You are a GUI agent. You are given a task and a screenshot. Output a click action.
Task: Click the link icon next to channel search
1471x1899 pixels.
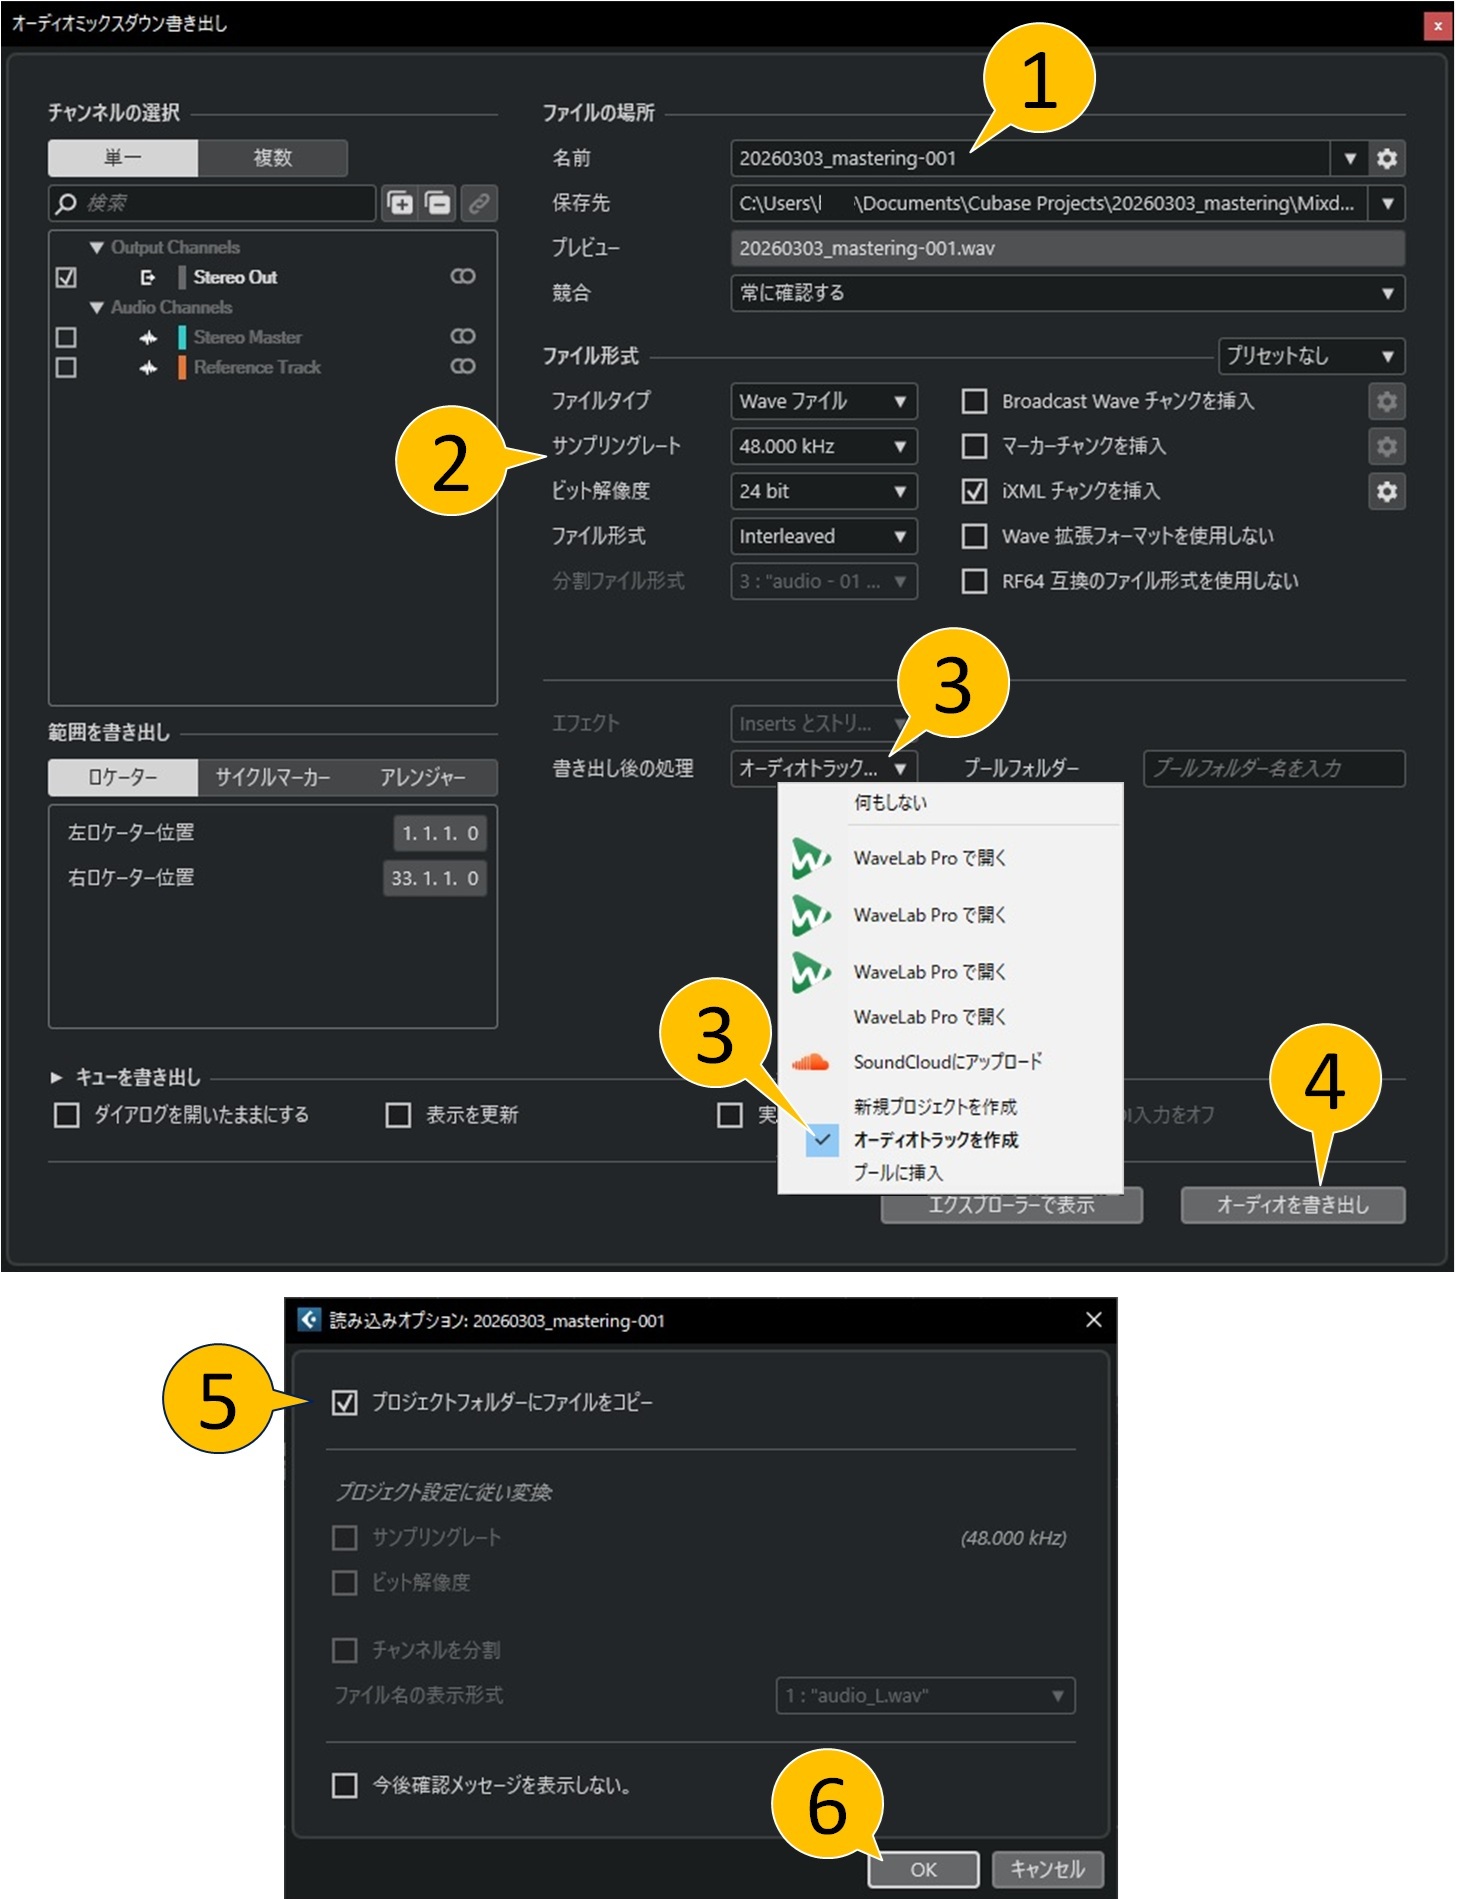click(x=479, y=203)
